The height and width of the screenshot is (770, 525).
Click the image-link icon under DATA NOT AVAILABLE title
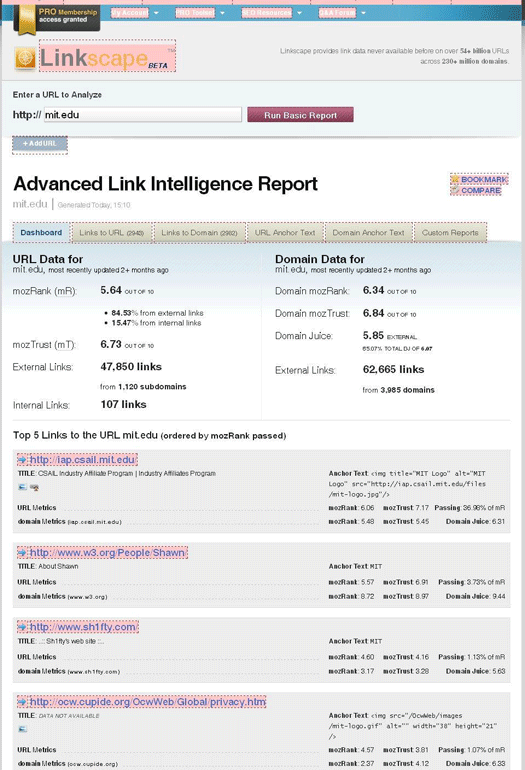coord(22,729)
